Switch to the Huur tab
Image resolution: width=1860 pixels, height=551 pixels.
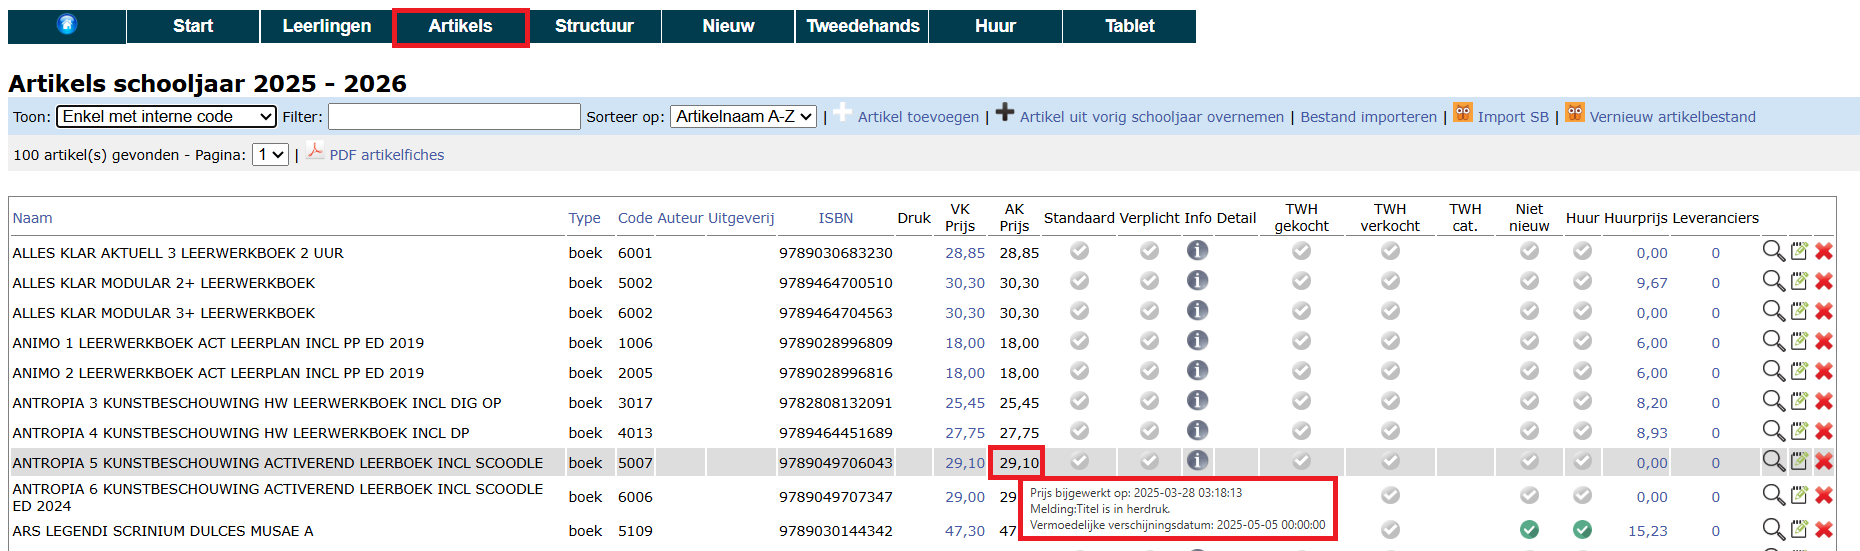pyautogui.click(x=996, y=26)
